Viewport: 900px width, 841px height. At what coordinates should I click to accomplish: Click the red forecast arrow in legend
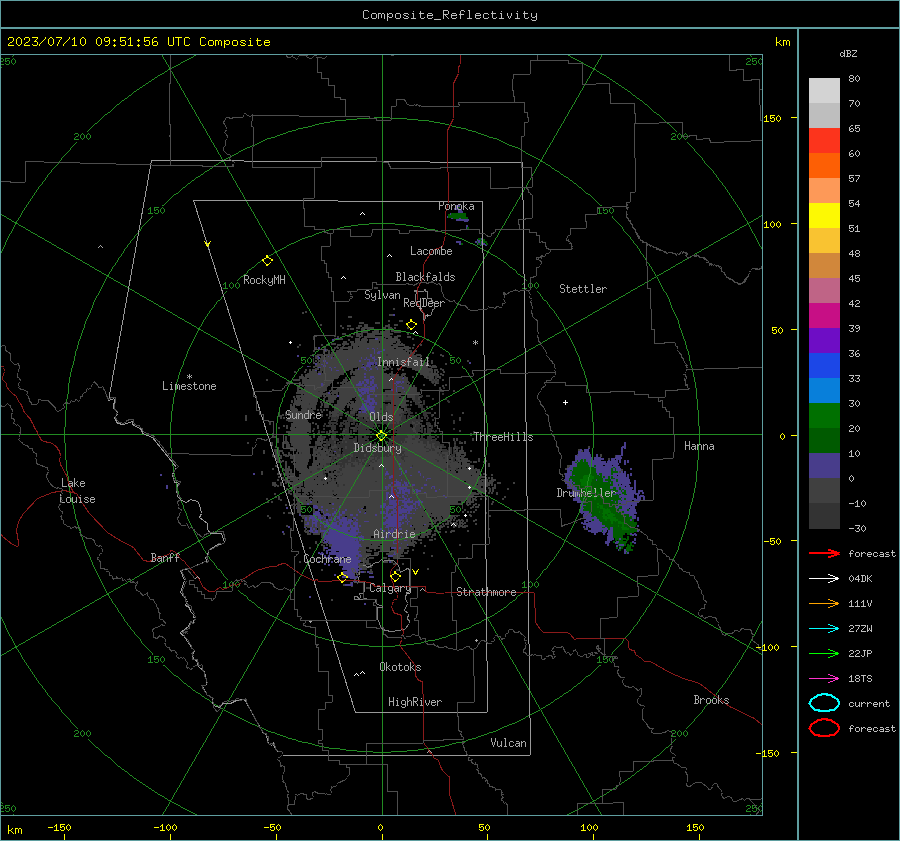824,553
